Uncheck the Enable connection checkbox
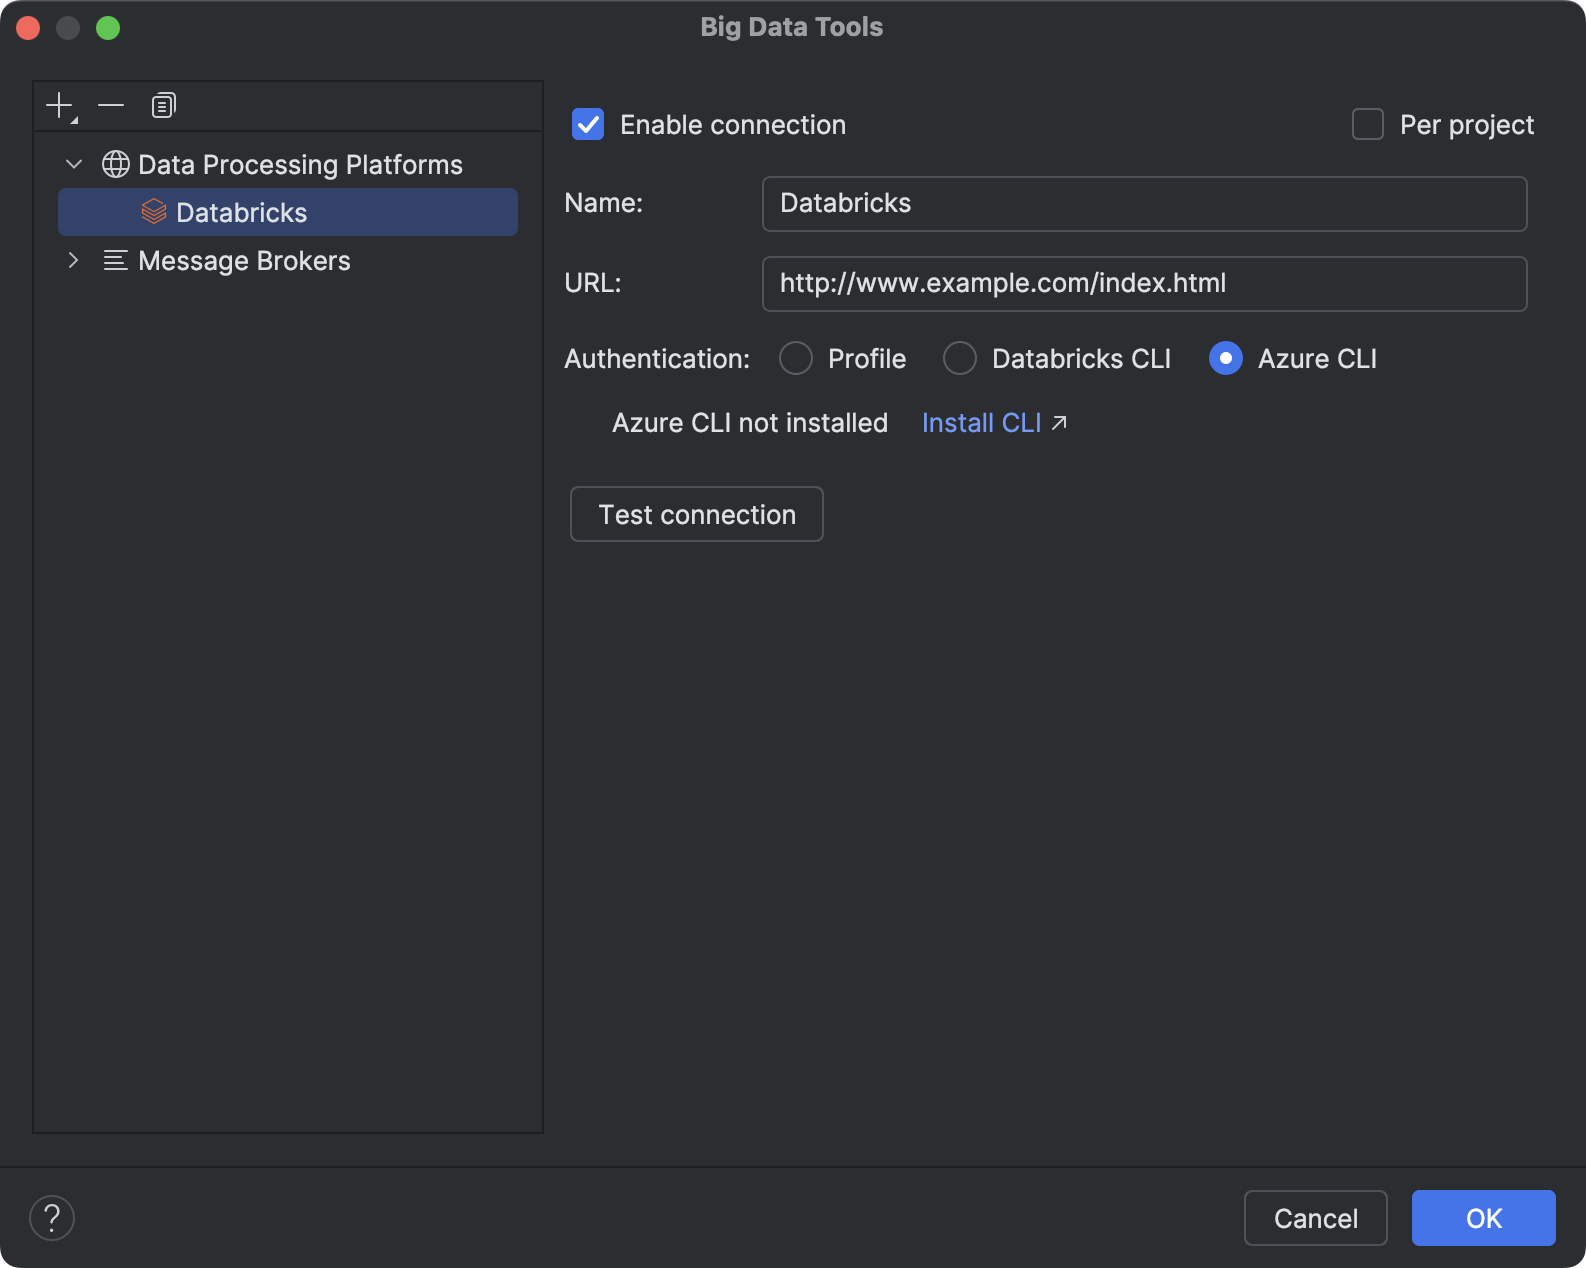The width and height of the screenshot is (1586, 1268). click(x=588, y=125)
